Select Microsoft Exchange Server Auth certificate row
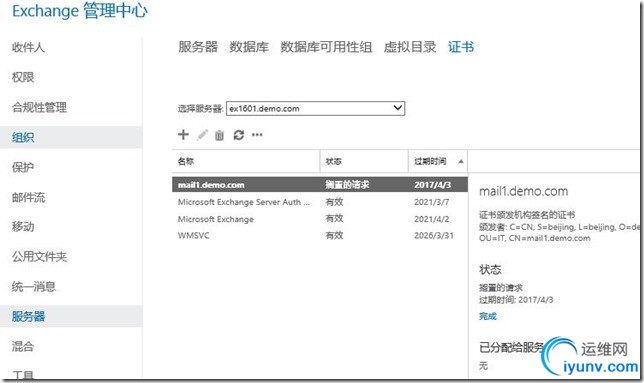 320,202
